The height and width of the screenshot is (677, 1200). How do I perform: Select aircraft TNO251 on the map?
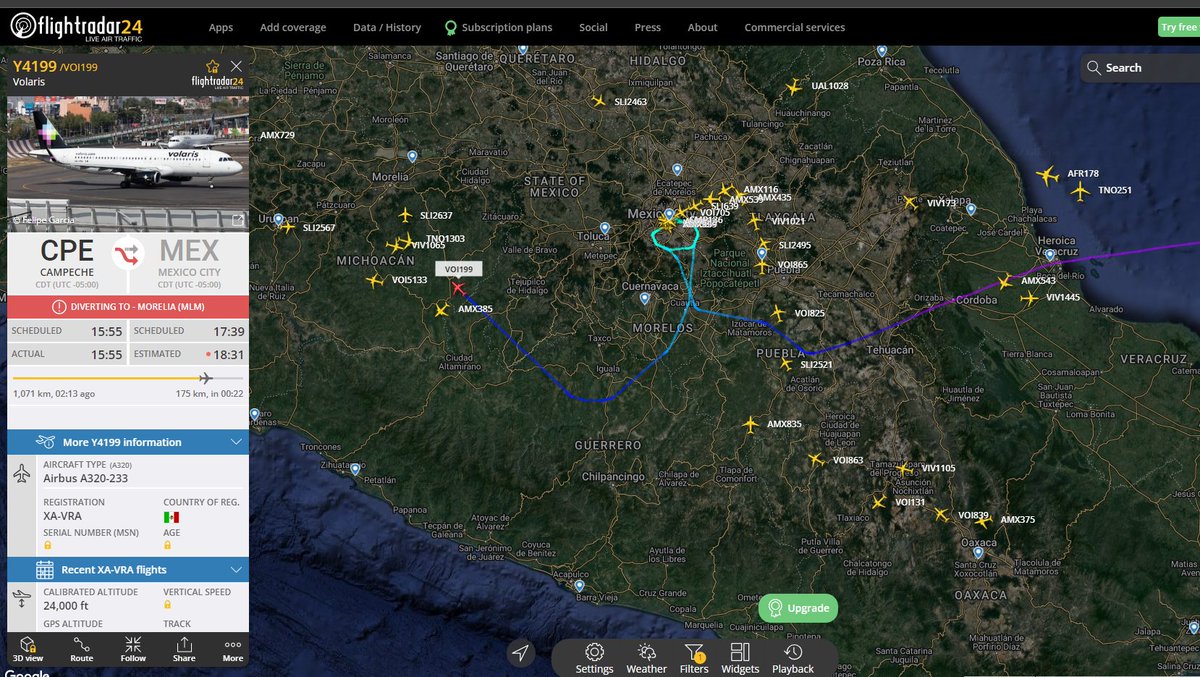coord(1079,191)
